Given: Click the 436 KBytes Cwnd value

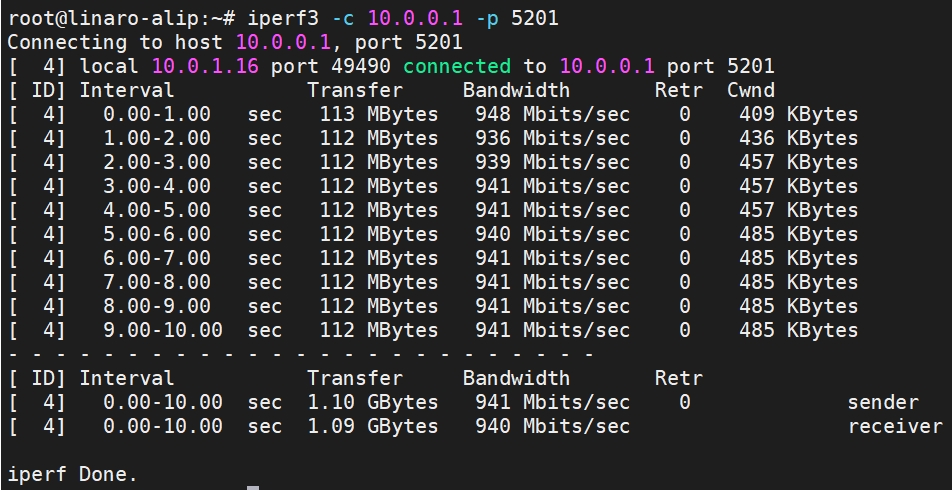Looking at the screenshot, I should pyautogui.click(x=798, y=138).
